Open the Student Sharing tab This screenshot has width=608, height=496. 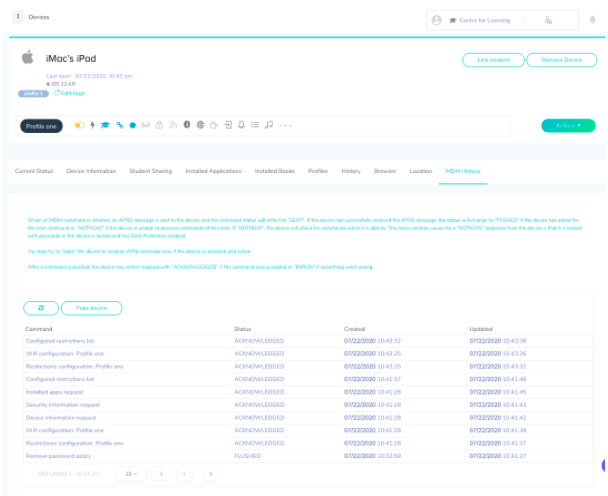151,171
